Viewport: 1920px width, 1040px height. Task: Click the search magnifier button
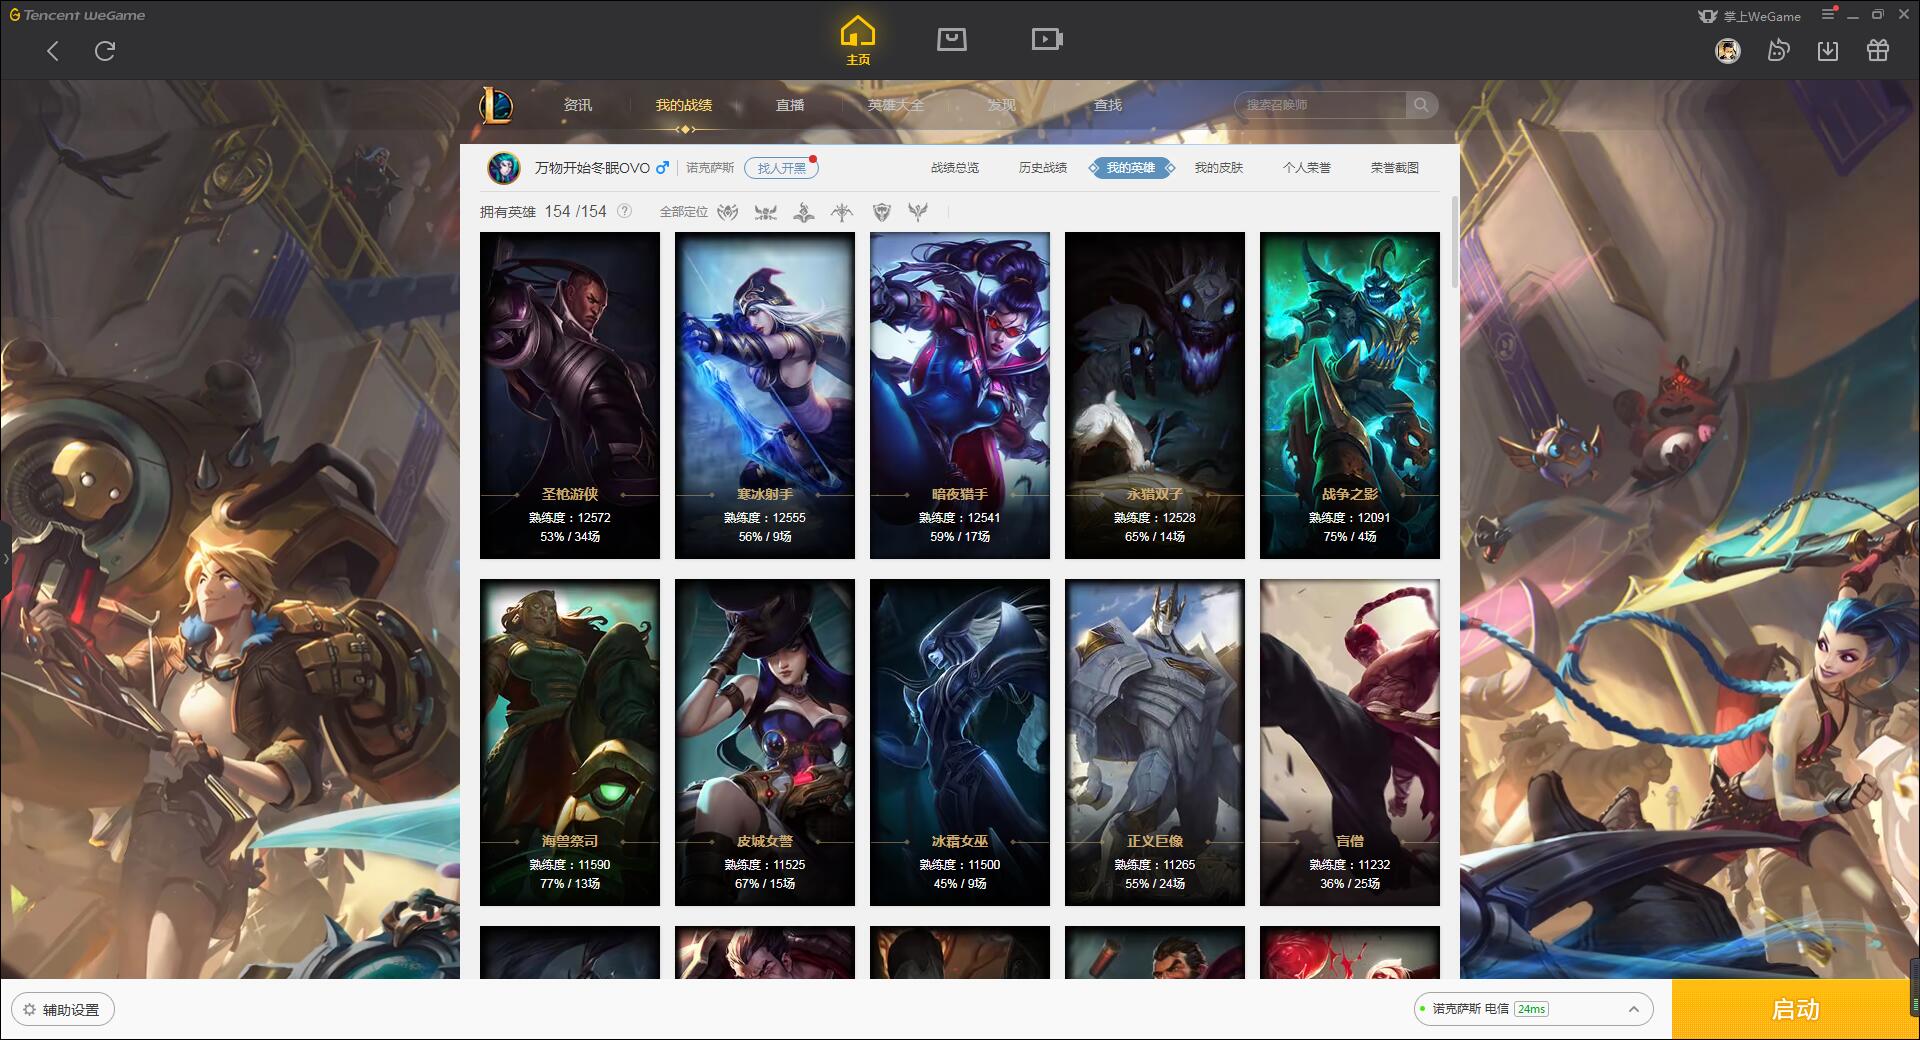(x=1421, y=105)
